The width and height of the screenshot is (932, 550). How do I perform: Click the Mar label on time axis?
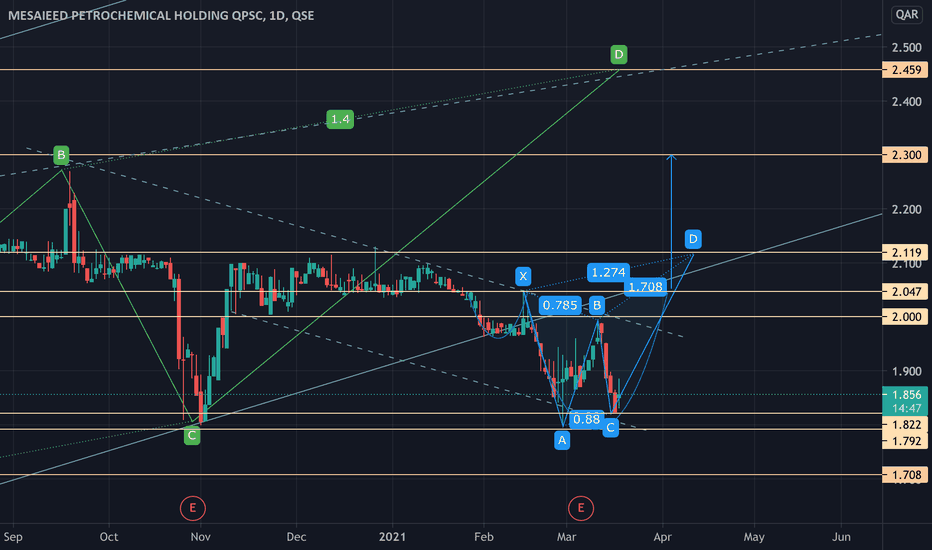coord(566,537)
